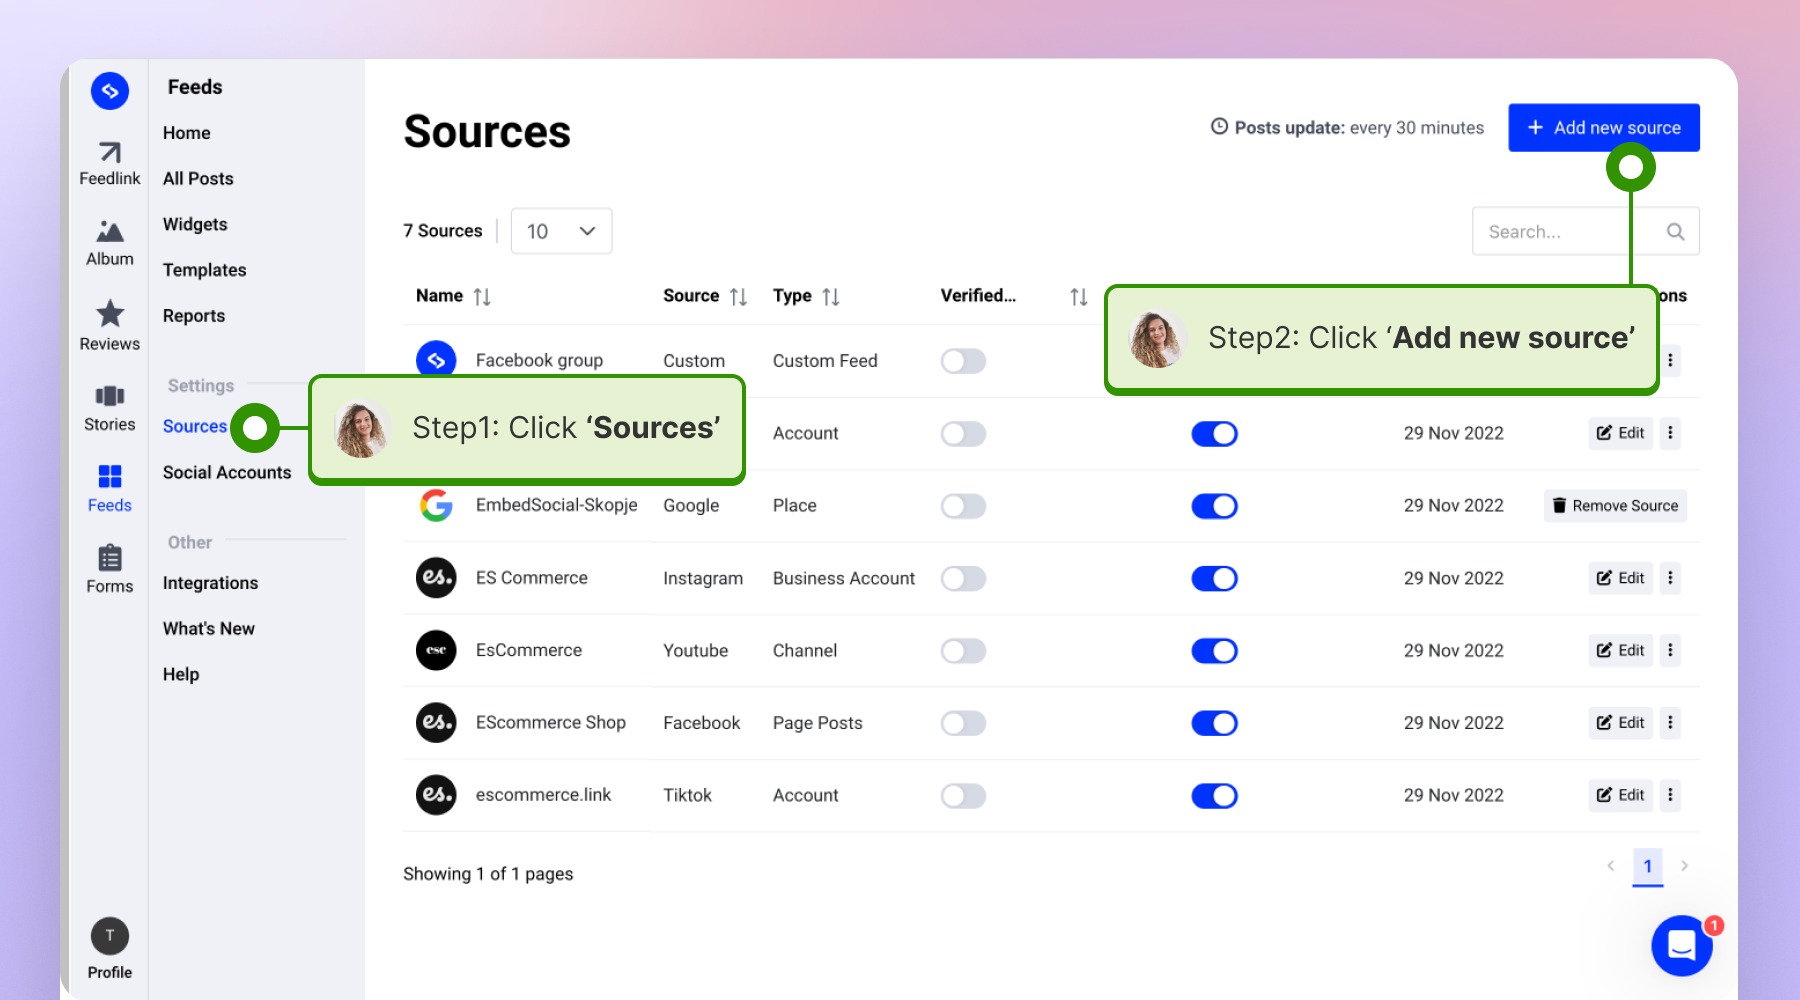Enable the Verified toggle for Facebook group
Viewport: 1800px width, 1000px height.
[x=962, y=361]
